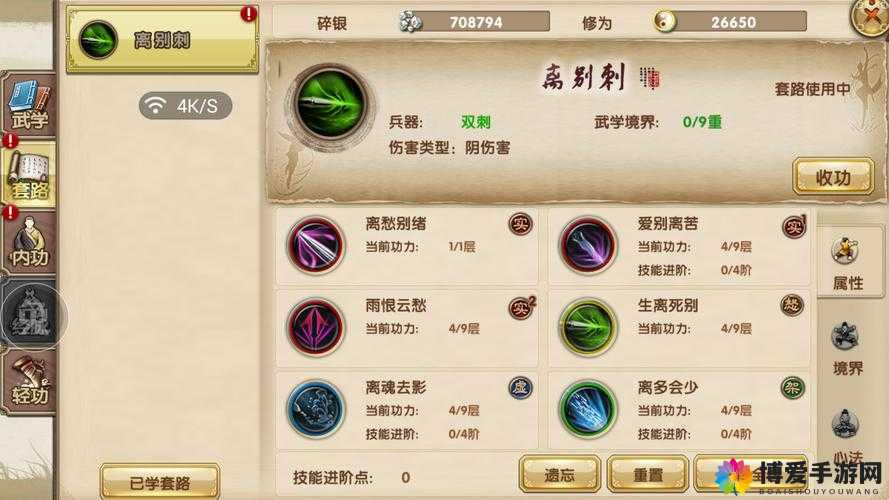Screen dimensions: 889x500
Task: Switch to the 内功 sidebar tab
Action: [28, 243]
